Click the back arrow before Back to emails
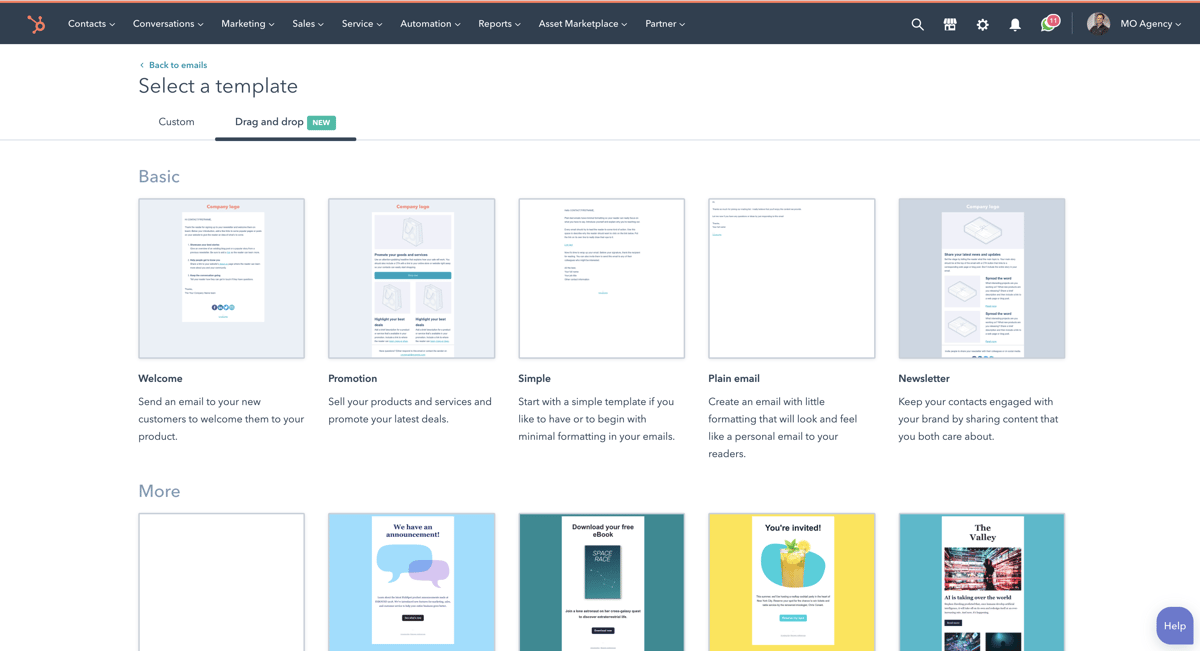The height and width of the screenshot is (651, 1200). click(142, 65)
